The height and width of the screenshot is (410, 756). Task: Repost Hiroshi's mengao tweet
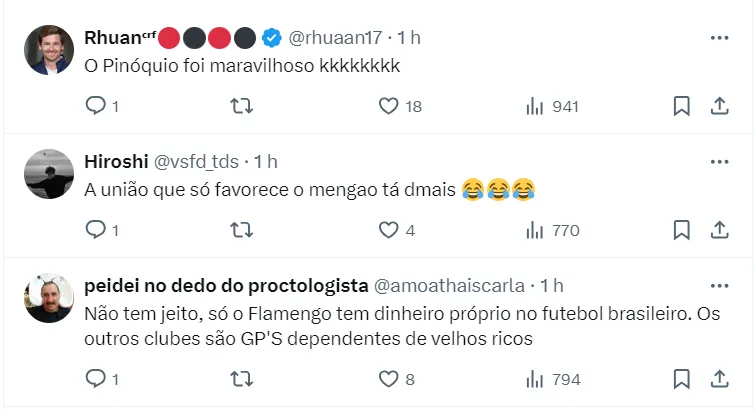[241, 230]
